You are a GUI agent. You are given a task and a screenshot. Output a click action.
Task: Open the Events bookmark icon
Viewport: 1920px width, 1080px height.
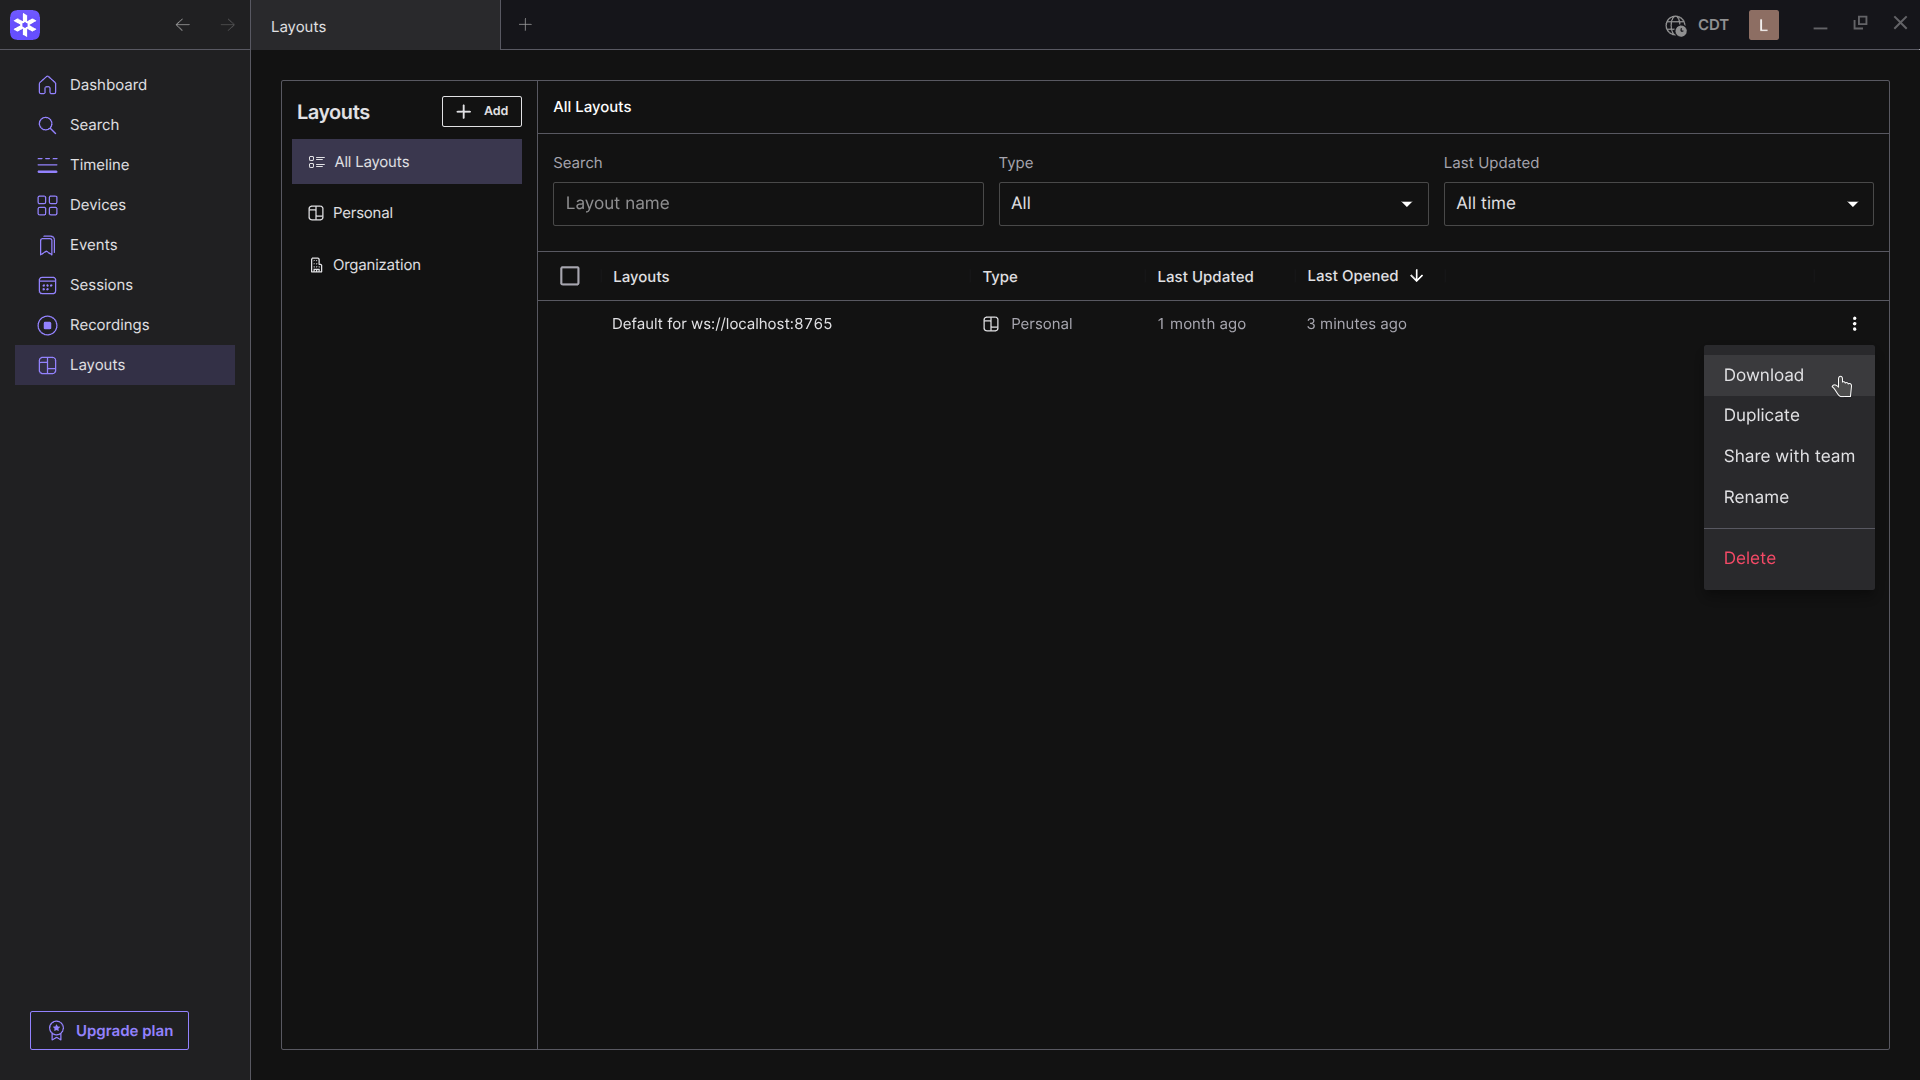tap(47, 245)
